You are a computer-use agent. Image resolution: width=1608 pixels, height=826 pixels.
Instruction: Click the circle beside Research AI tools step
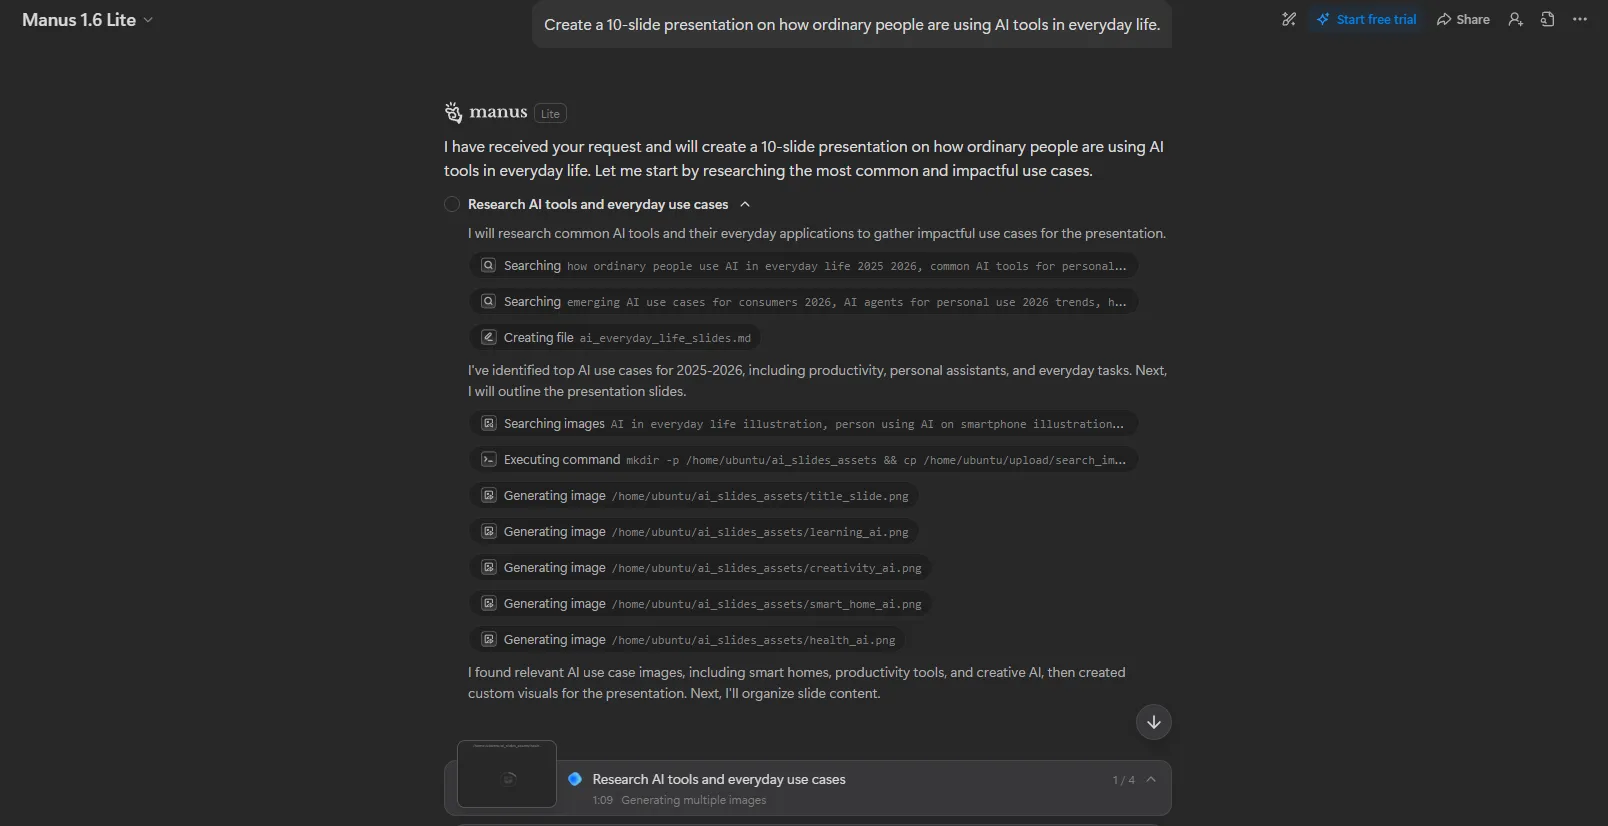point(452,204)
